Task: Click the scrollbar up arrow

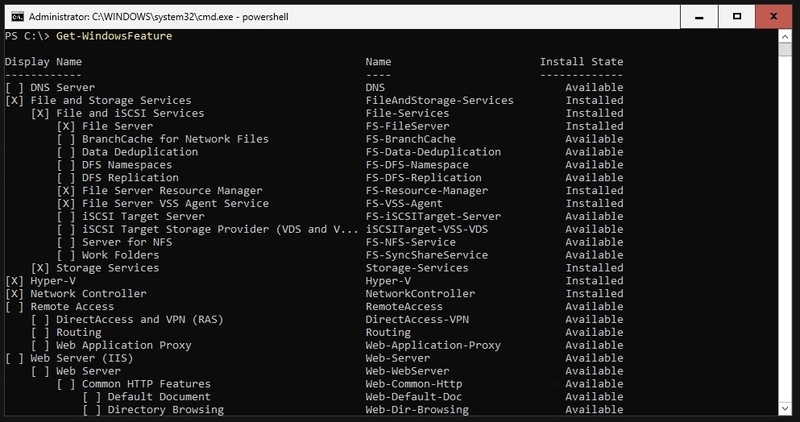Action: coord(785,36)
